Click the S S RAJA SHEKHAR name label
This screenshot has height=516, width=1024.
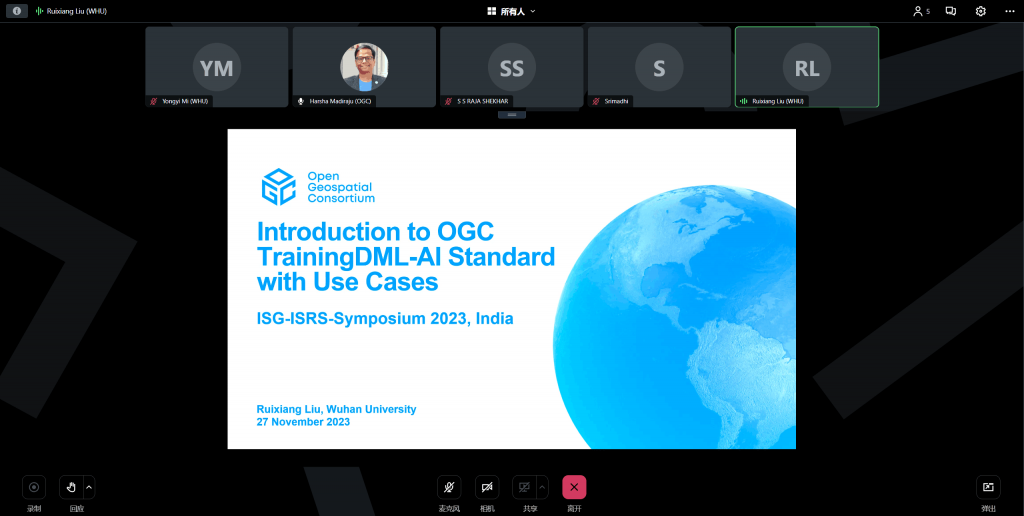(x=482, y=101)
